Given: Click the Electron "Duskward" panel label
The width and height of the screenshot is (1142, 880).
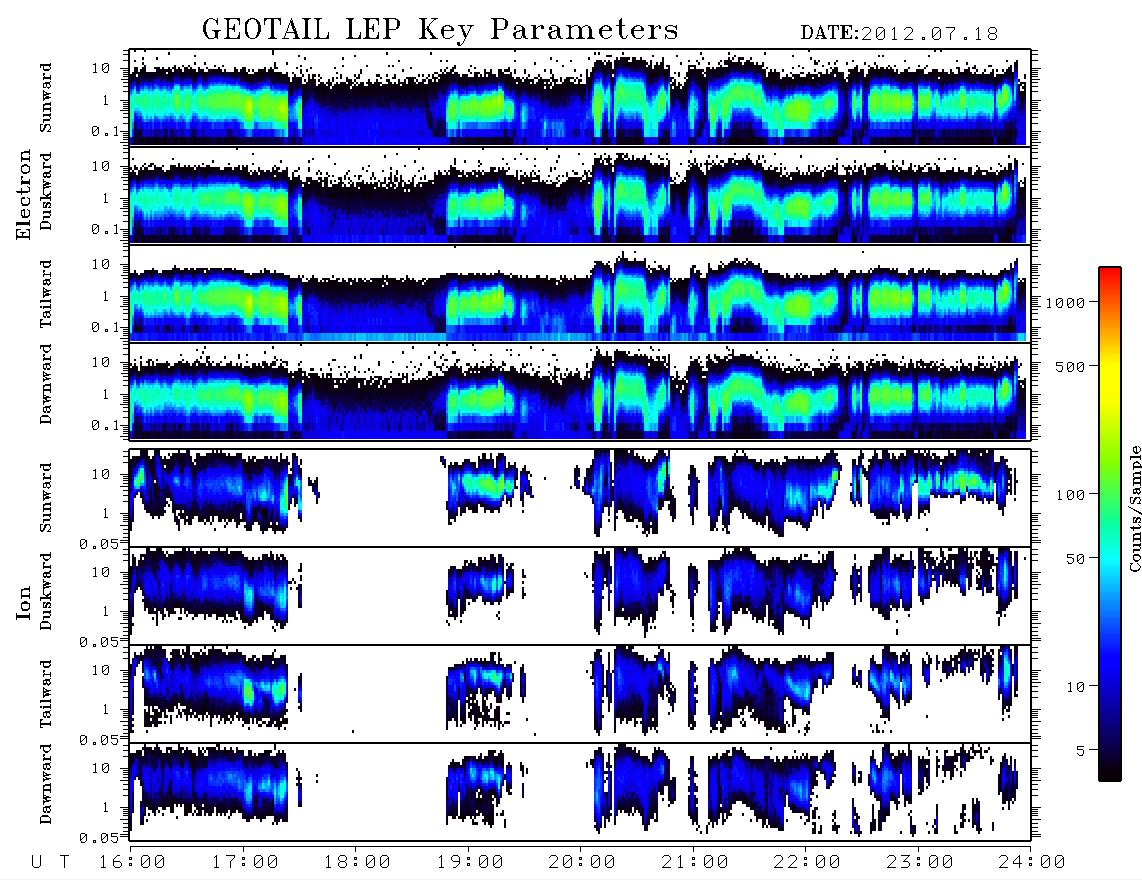Looking at the screenshot, I should 46,191.
